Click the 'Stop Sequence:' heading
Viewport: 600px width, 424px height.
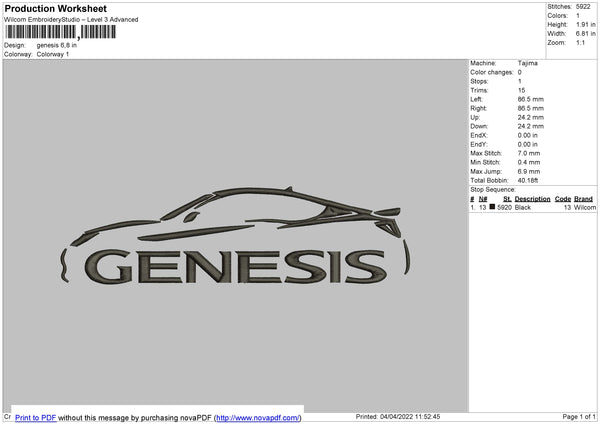coord(493,189)
